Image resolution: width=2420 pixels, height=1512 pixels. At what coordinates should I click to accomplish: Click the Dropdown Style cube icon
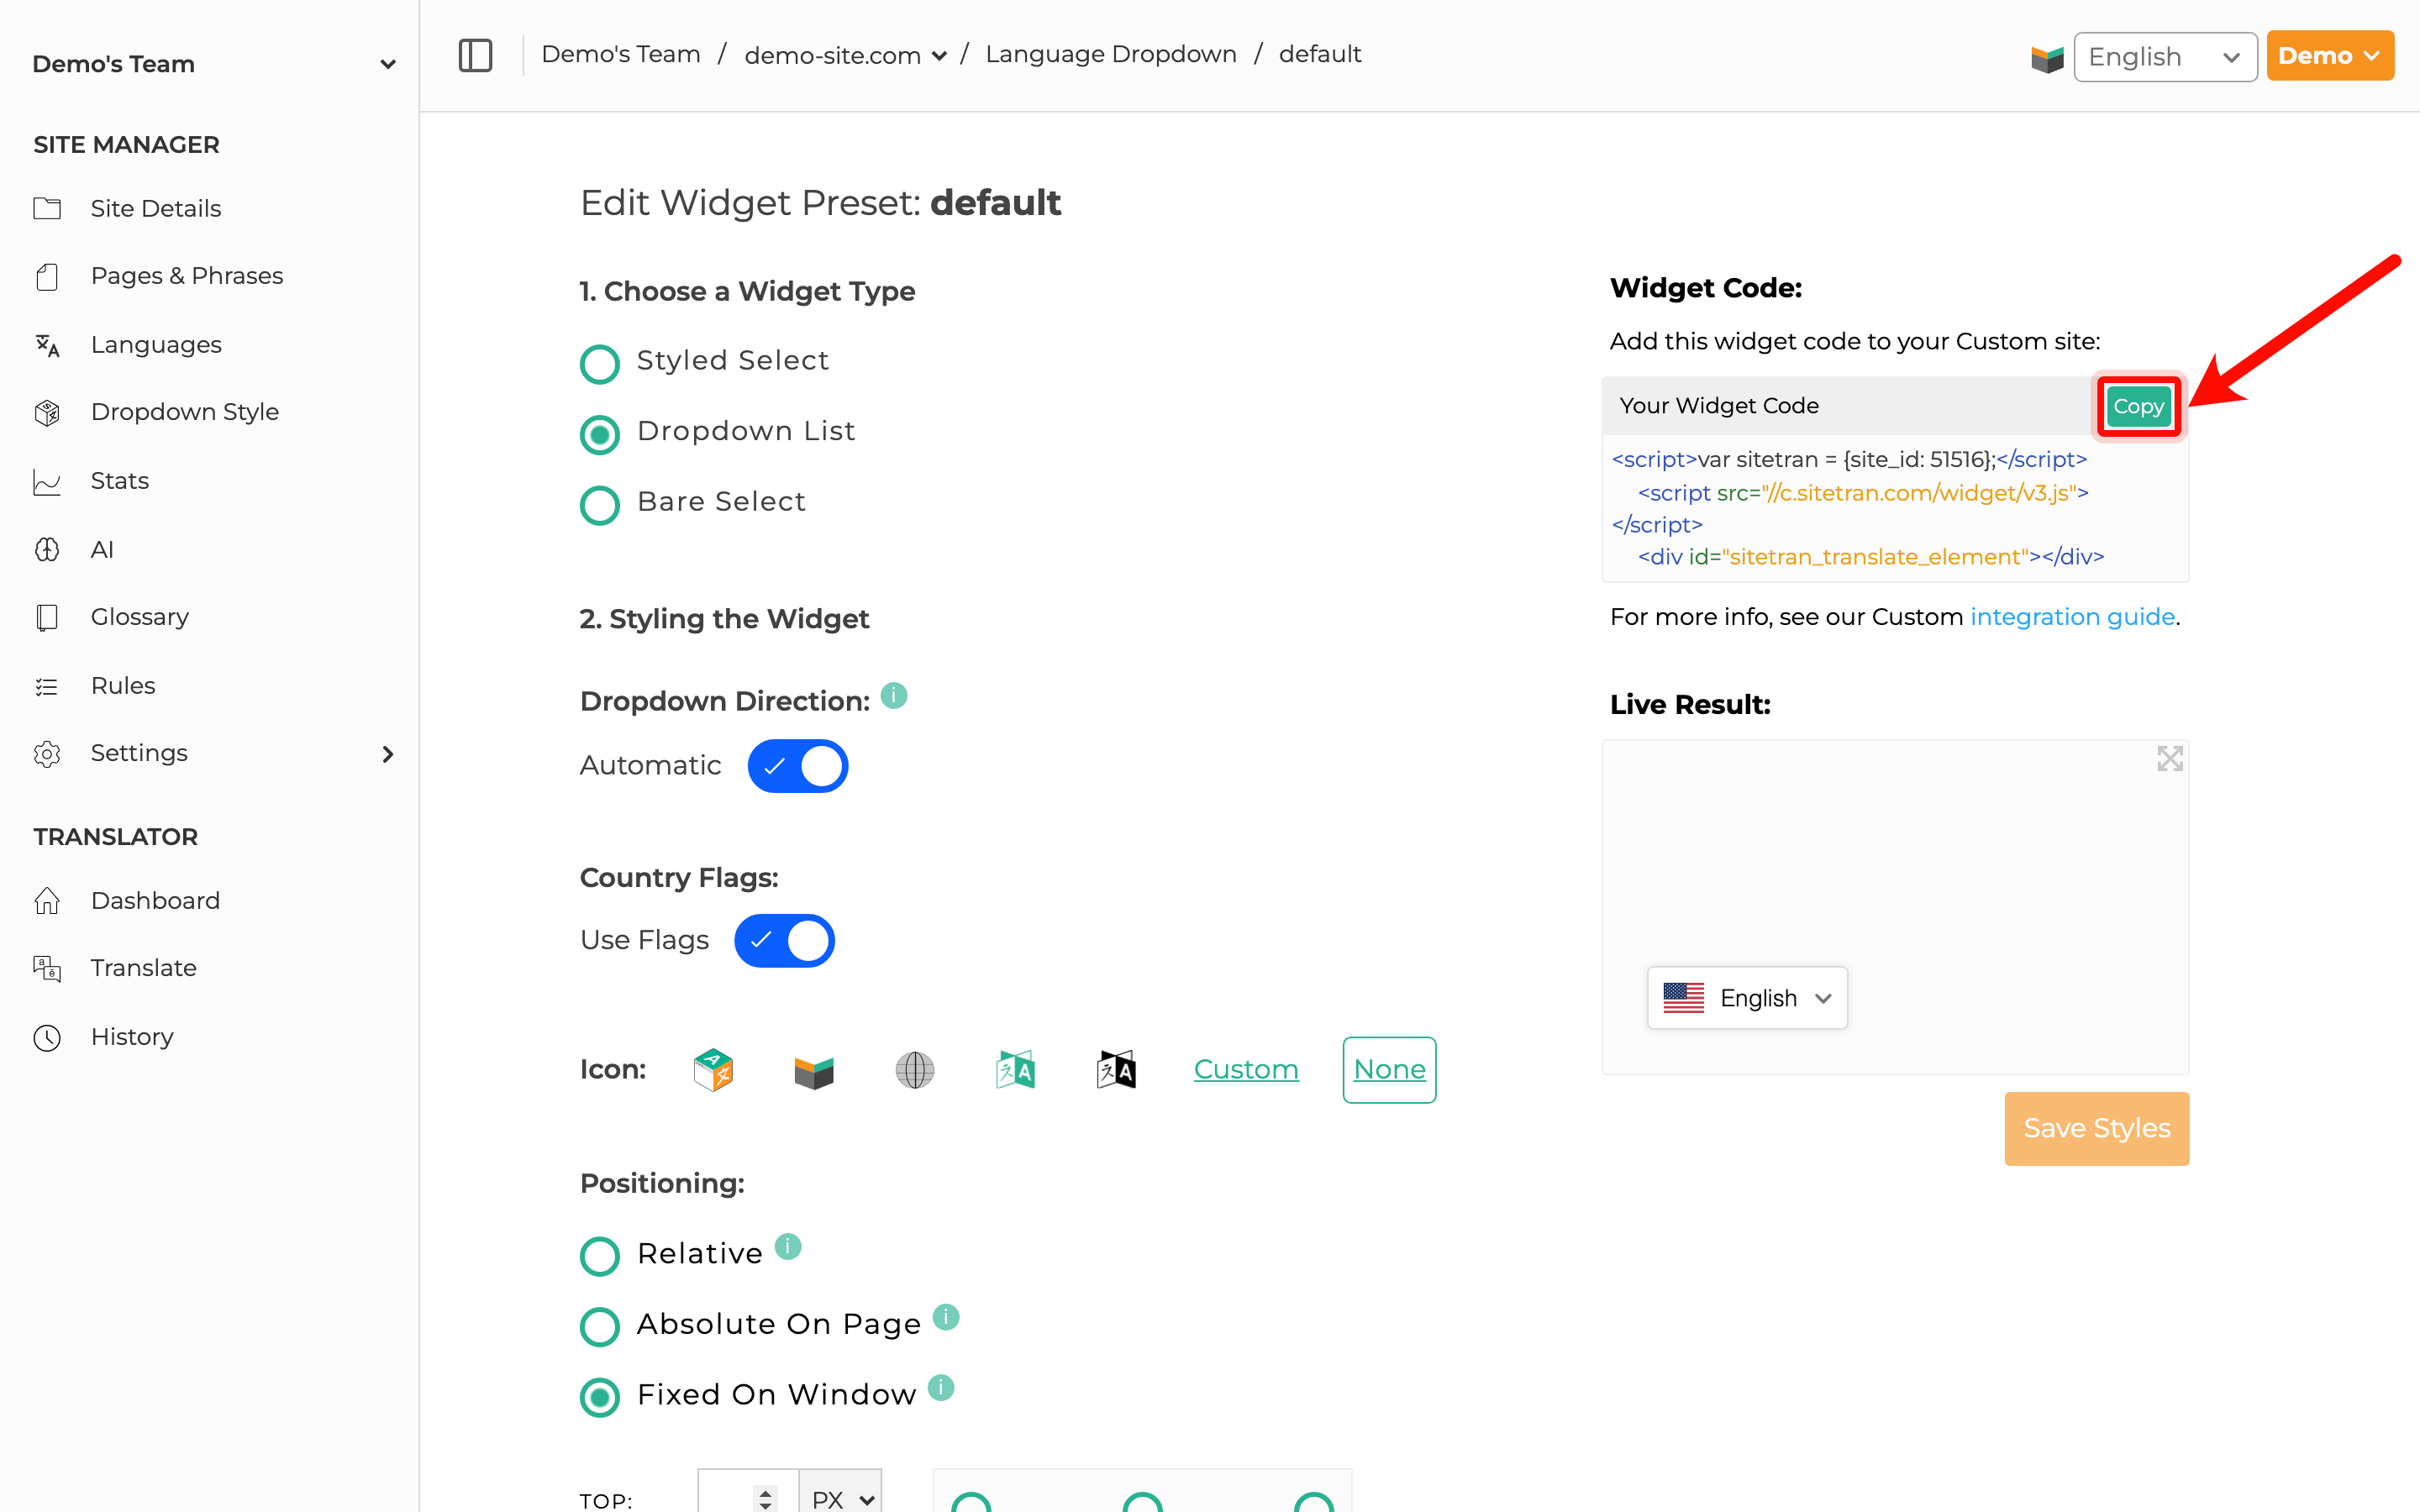coord(47,412)
